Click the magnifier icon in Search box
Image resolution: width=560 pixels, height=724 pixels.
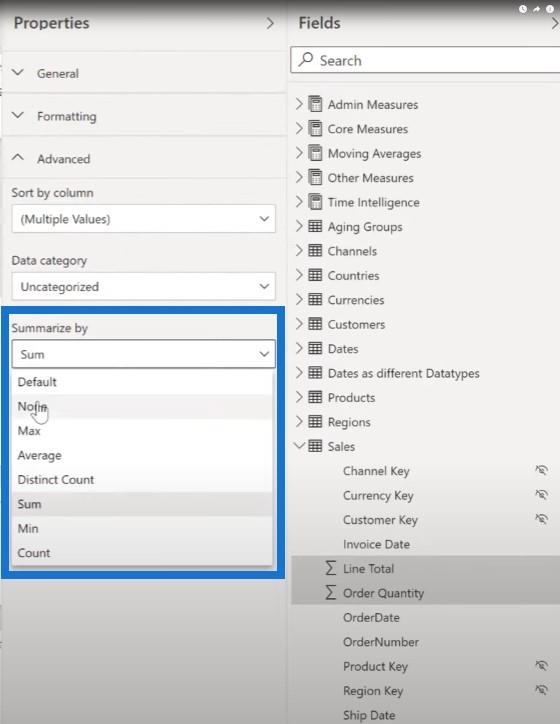(306, 59)
